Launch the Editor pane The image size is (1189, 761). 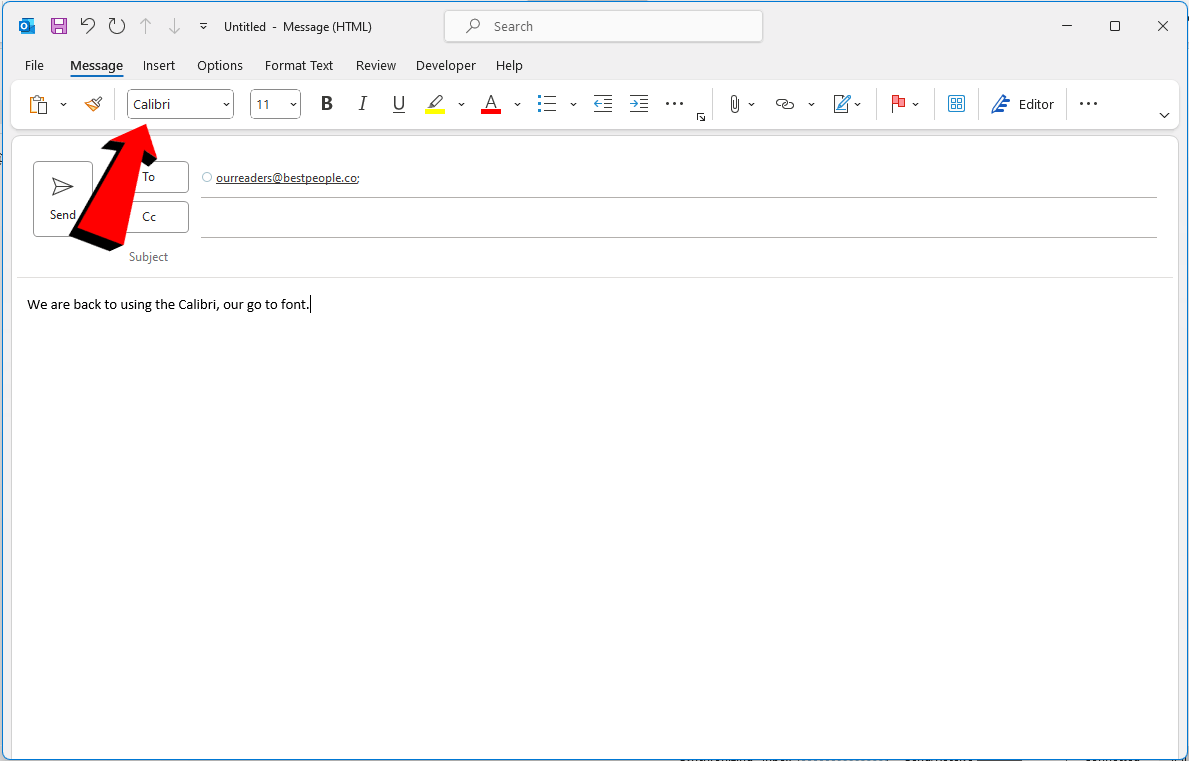click(1022, 103)
